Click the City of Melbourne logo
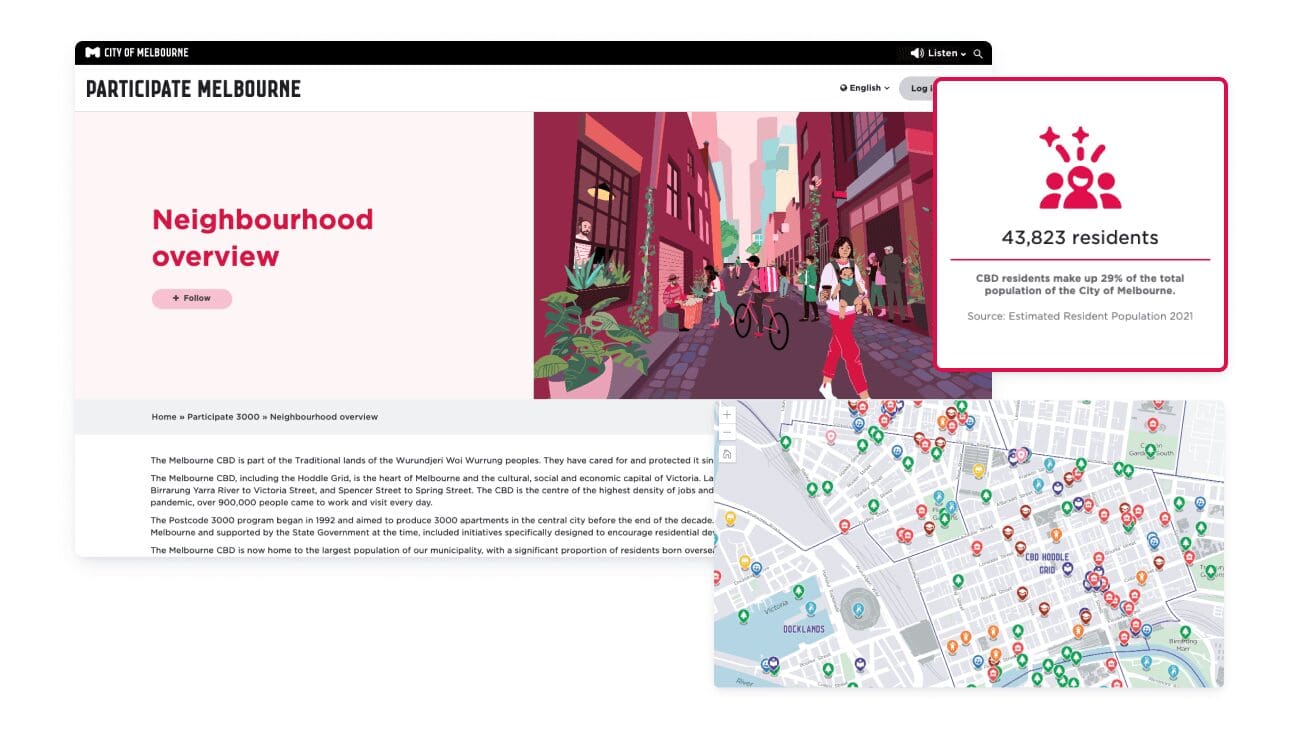This screenshot has width=1298, height=729. tap(137, 53)
